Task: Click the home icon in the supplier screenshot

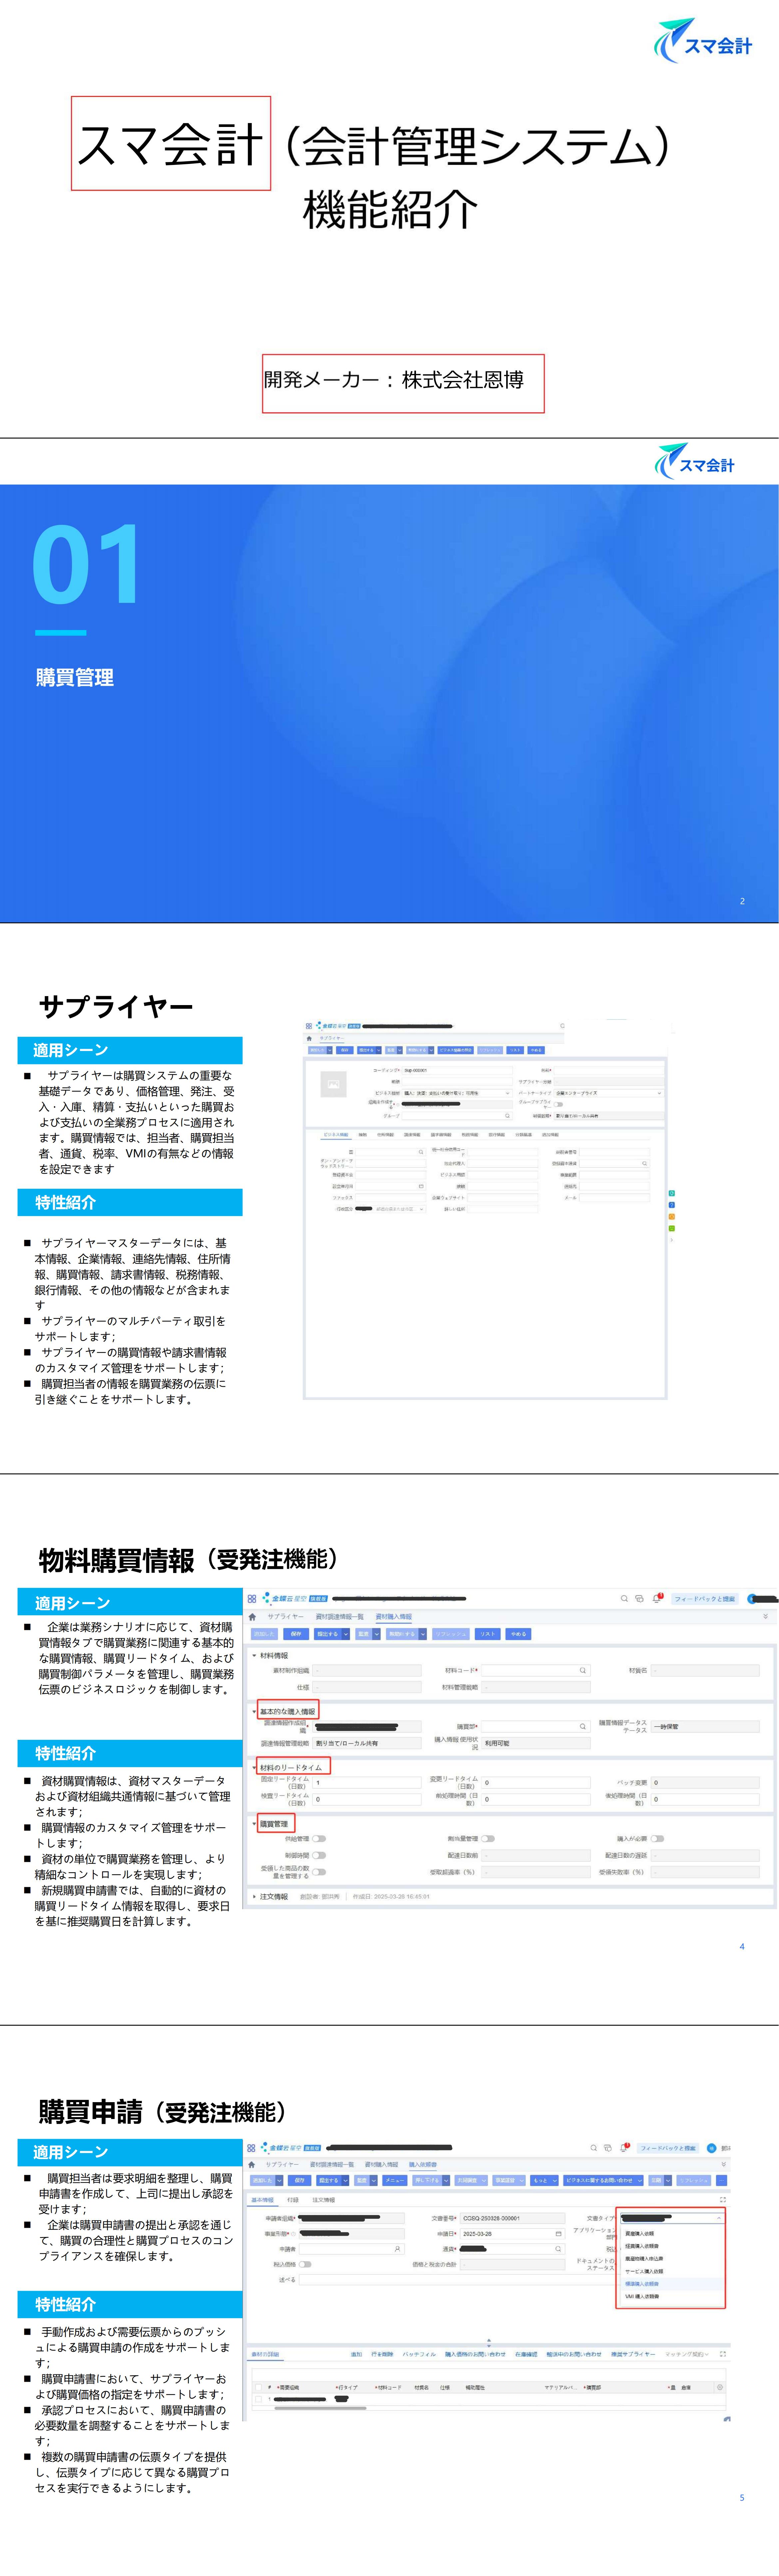Action: [x=309, y=1038]
